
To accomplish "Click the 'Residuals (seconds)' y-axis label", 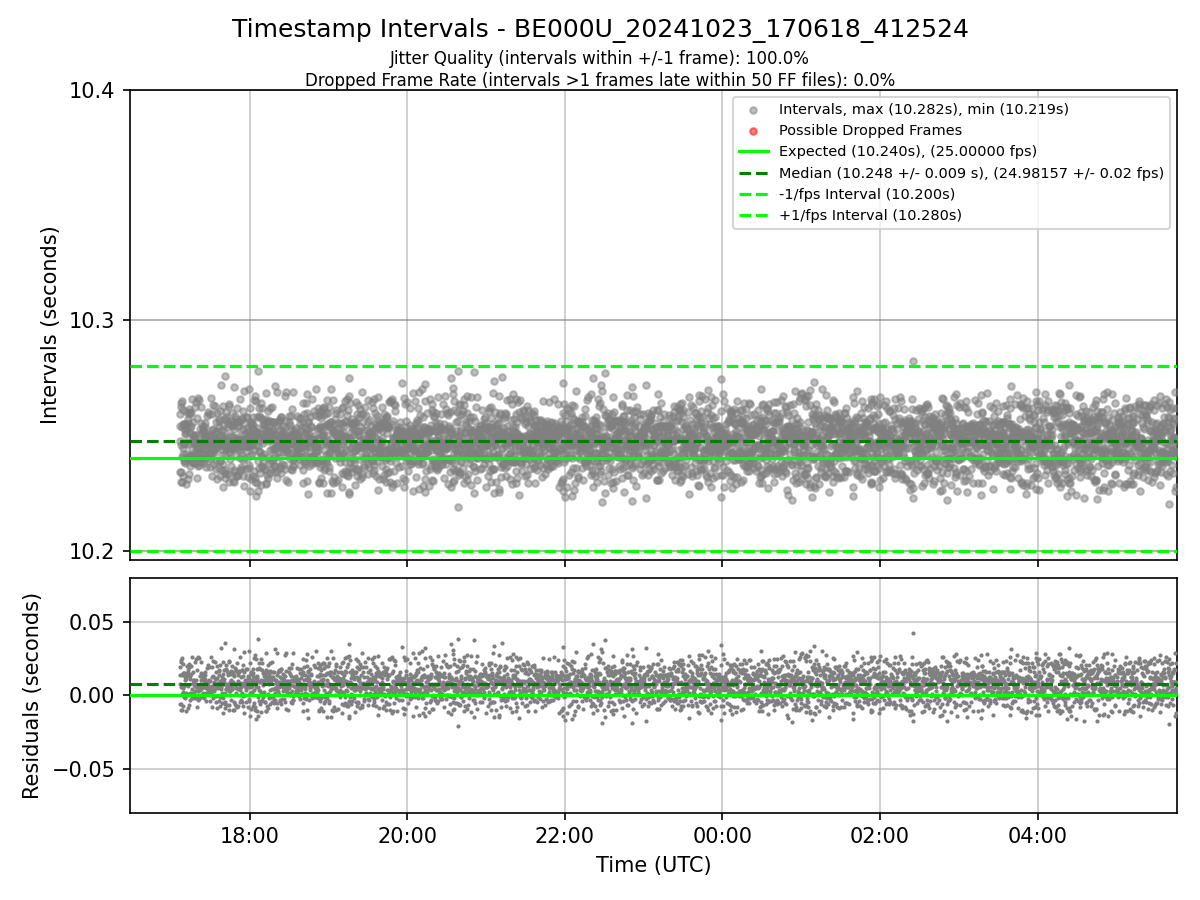I will click(x=32, y=696).
